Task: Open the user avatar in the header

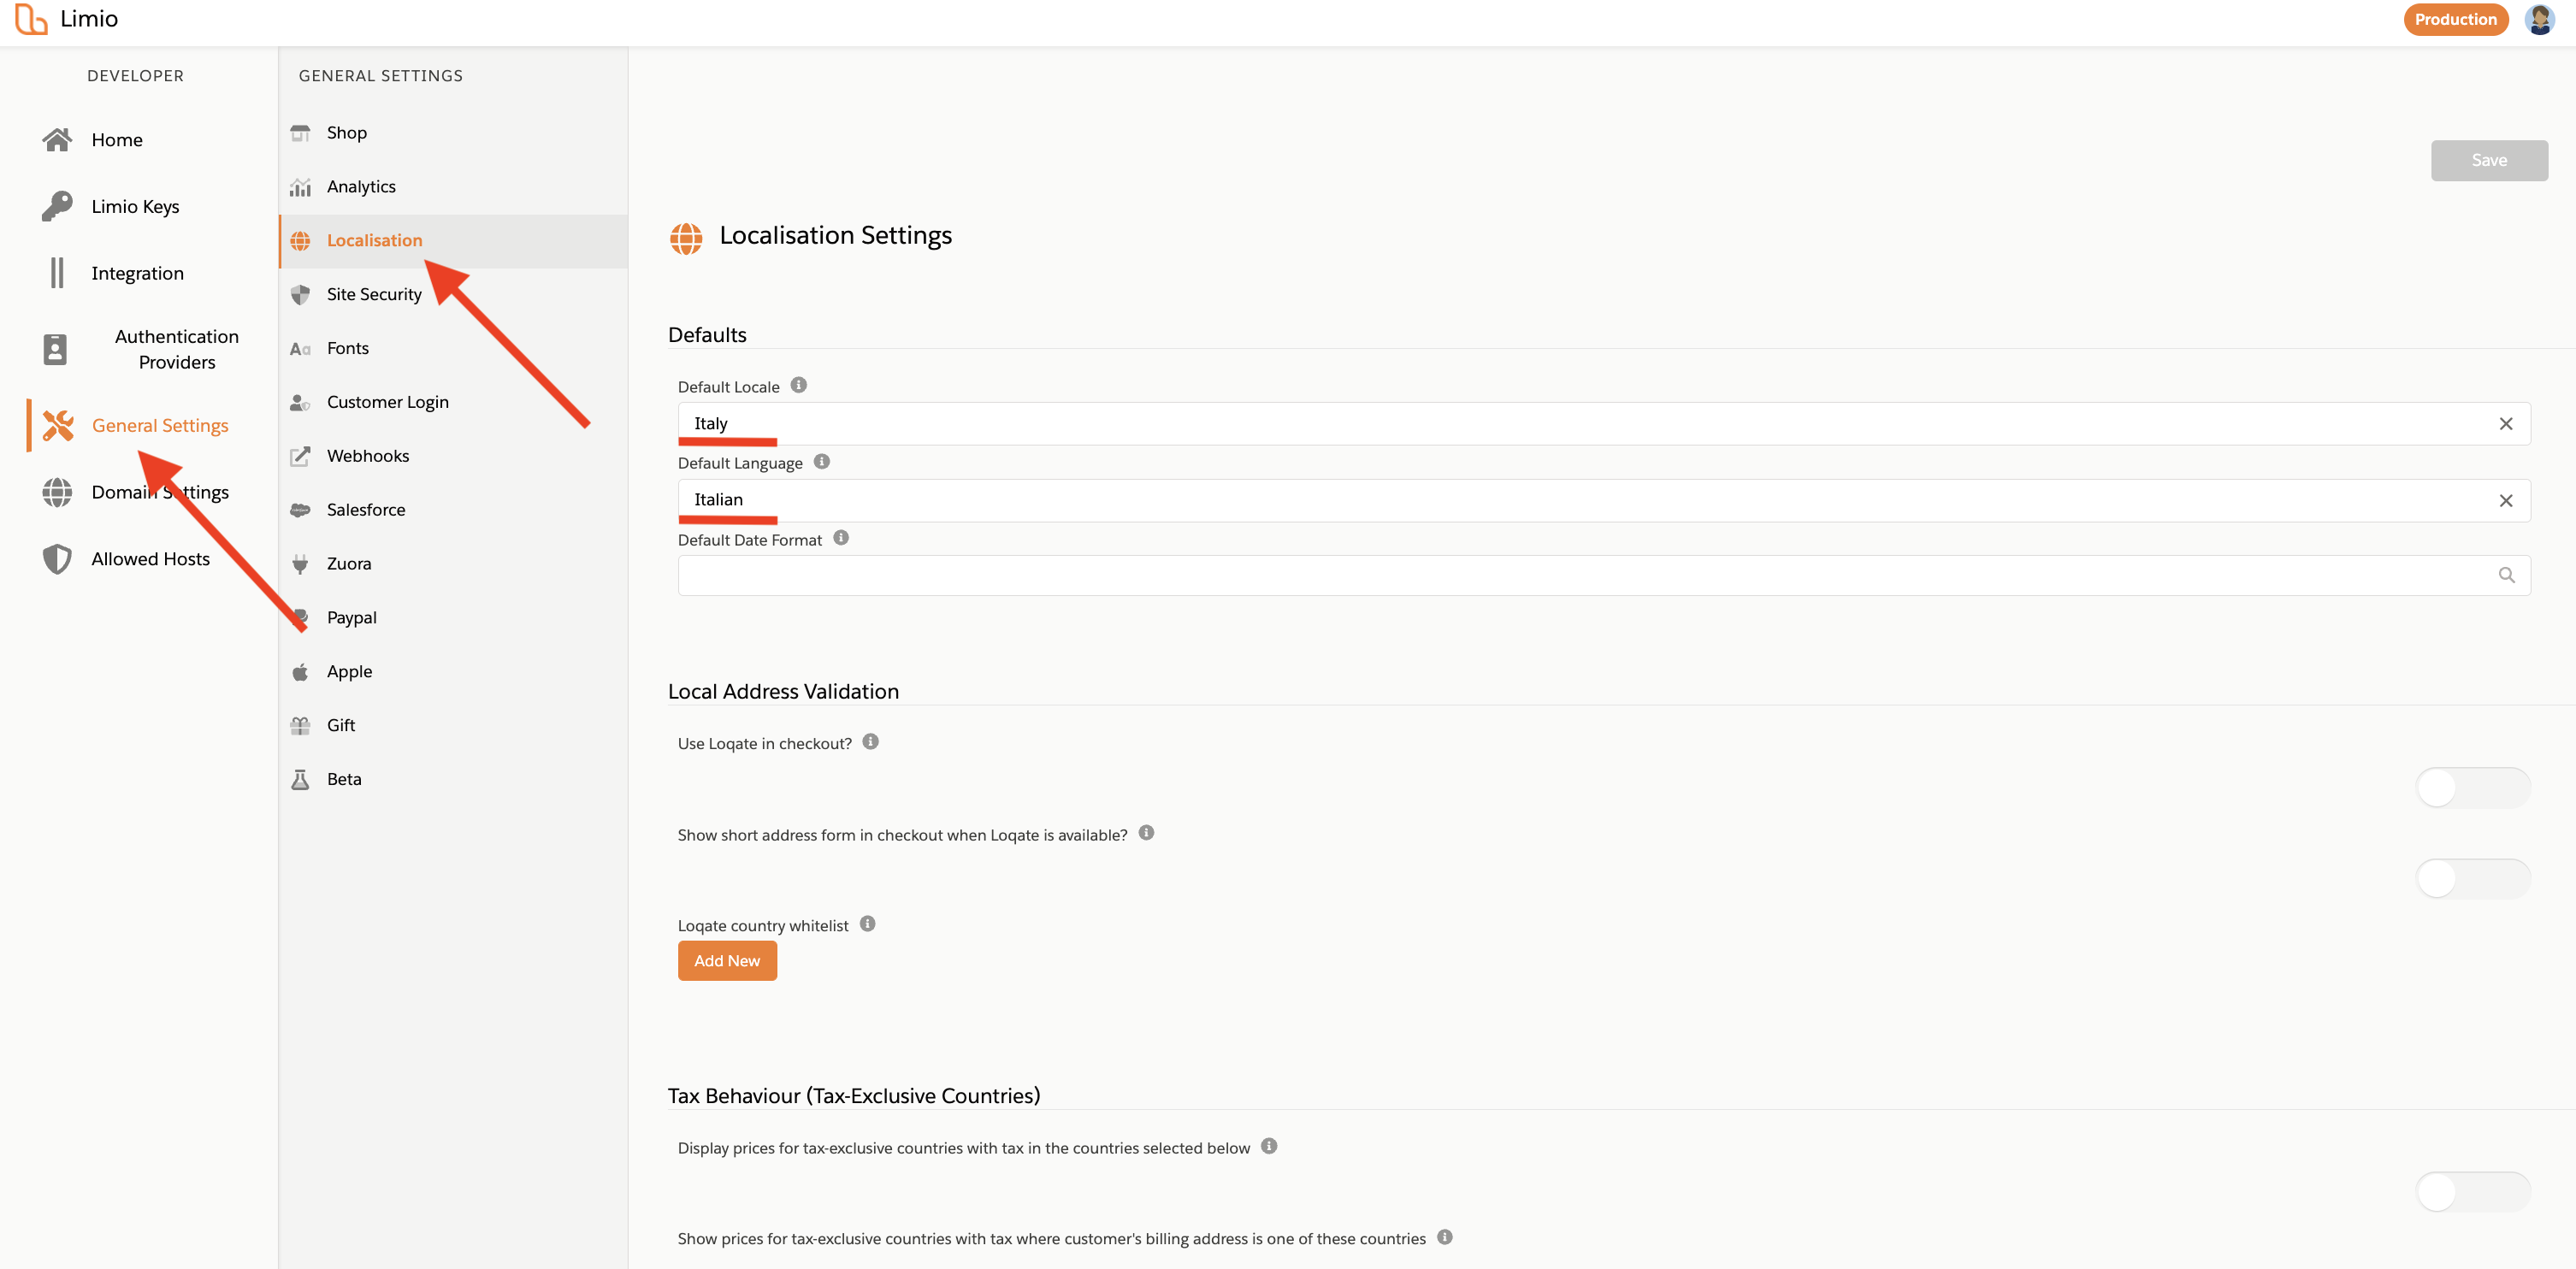Action: click(x=2539, y=19)
